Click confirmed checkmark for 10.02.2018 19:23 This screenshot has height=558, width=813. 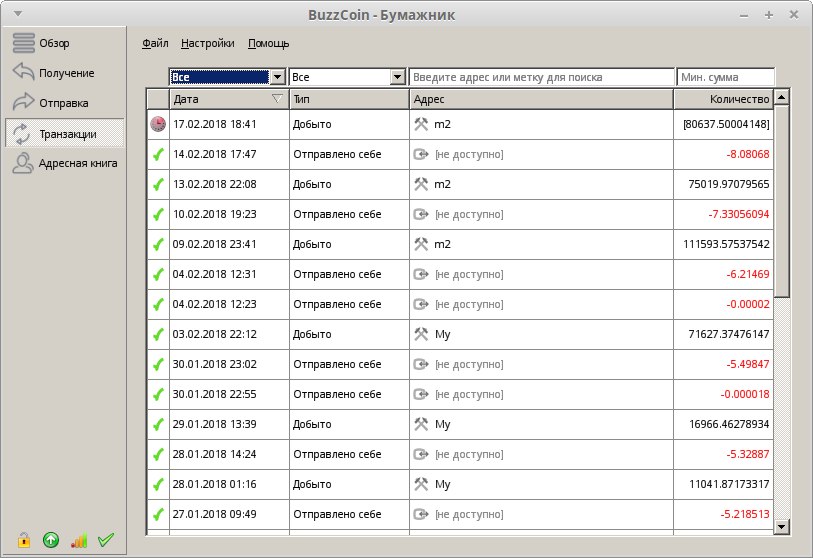click(x=158, y=214)
